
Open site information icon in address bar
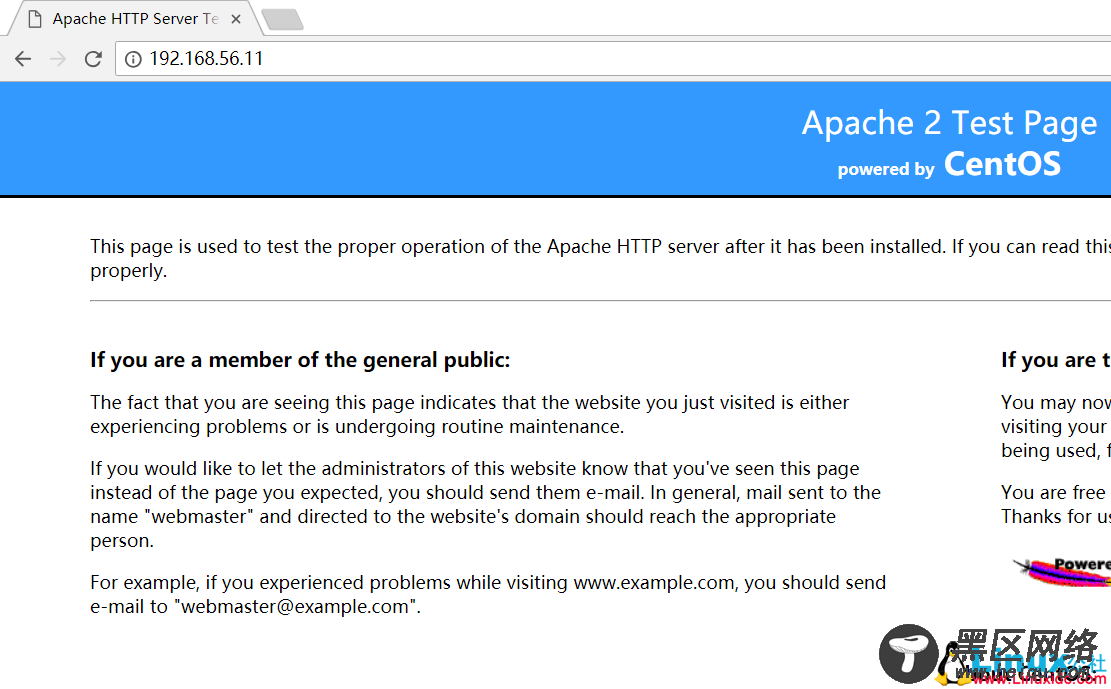pyautogui.click(x=133, y=59)
